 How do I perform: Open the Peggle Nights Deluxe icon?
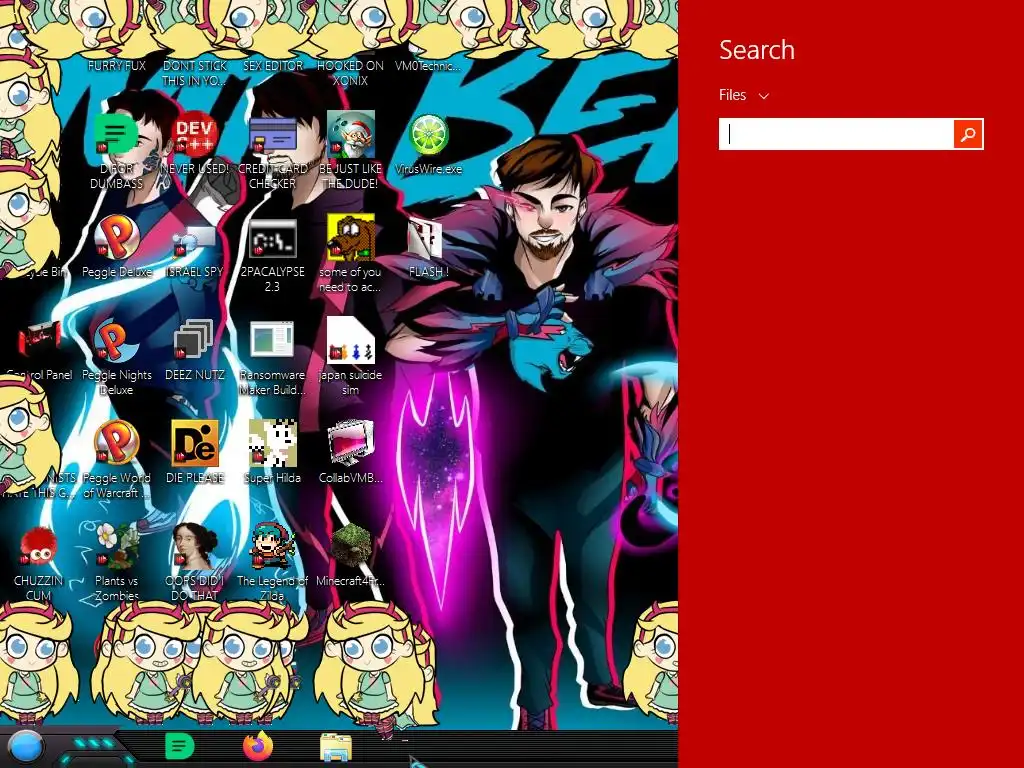point(116,340)
